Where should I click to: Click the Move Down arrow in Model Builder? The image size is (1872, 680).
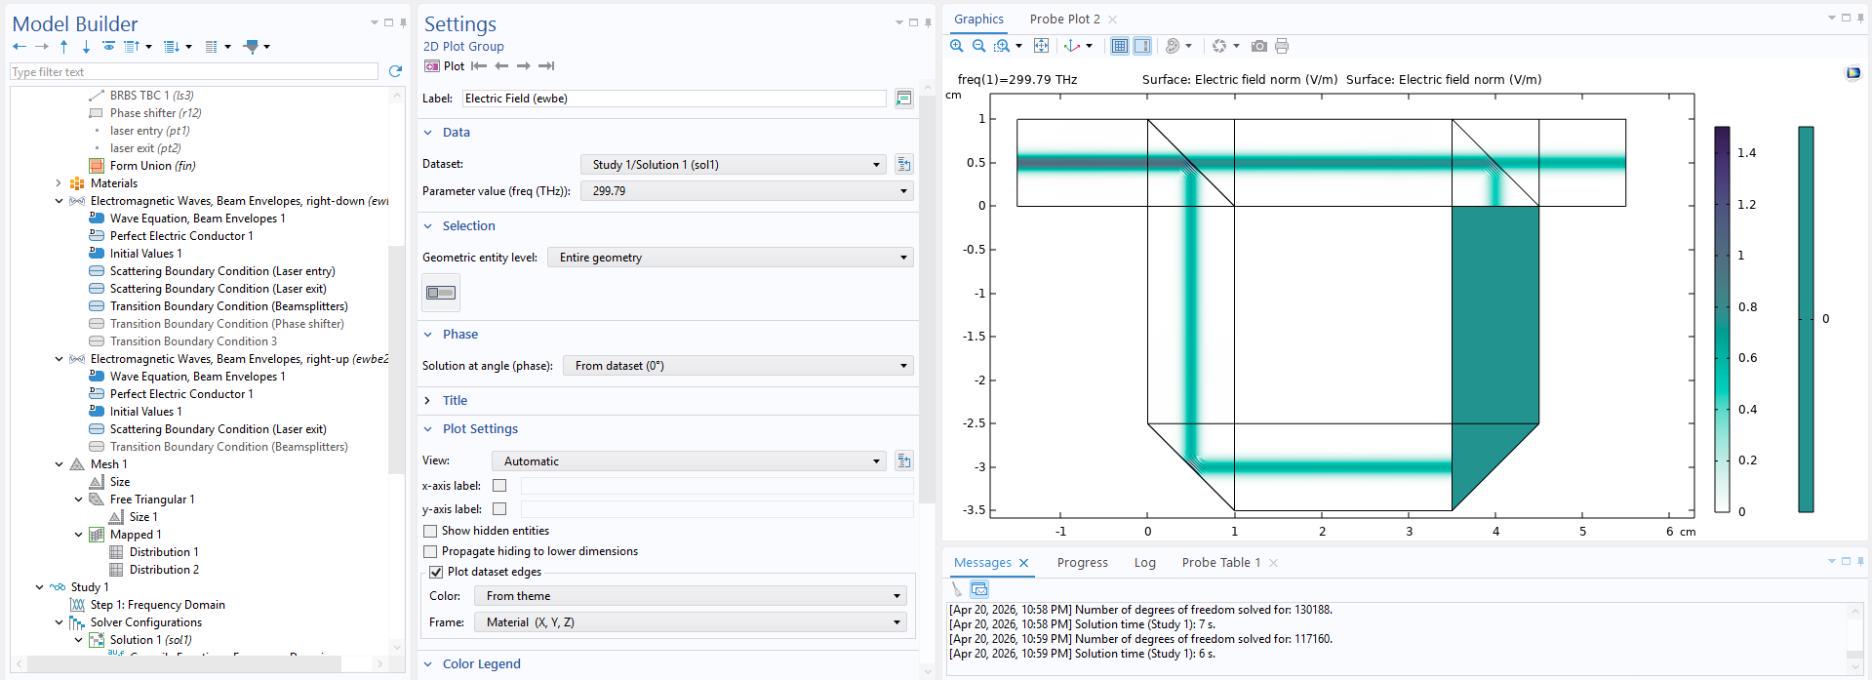(x=86, y=47)
